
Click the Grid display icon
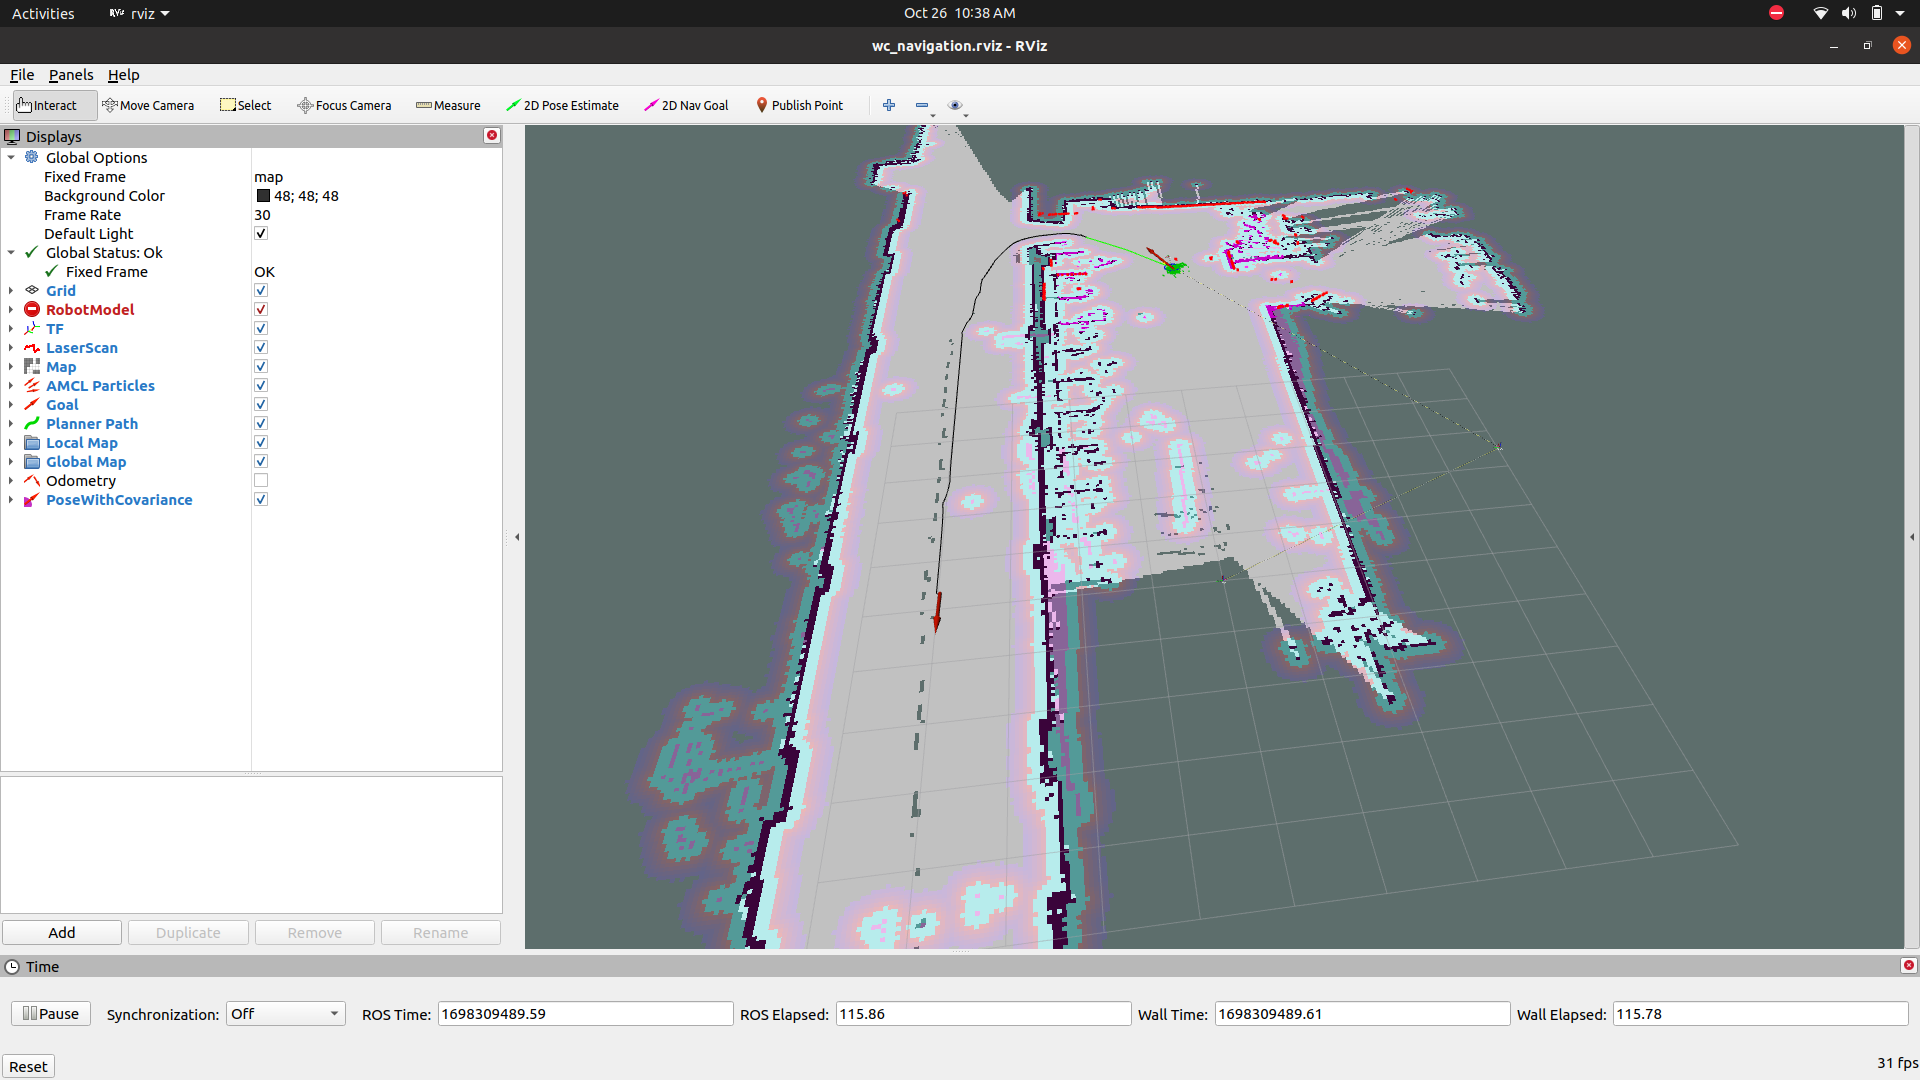pos(32,290)
